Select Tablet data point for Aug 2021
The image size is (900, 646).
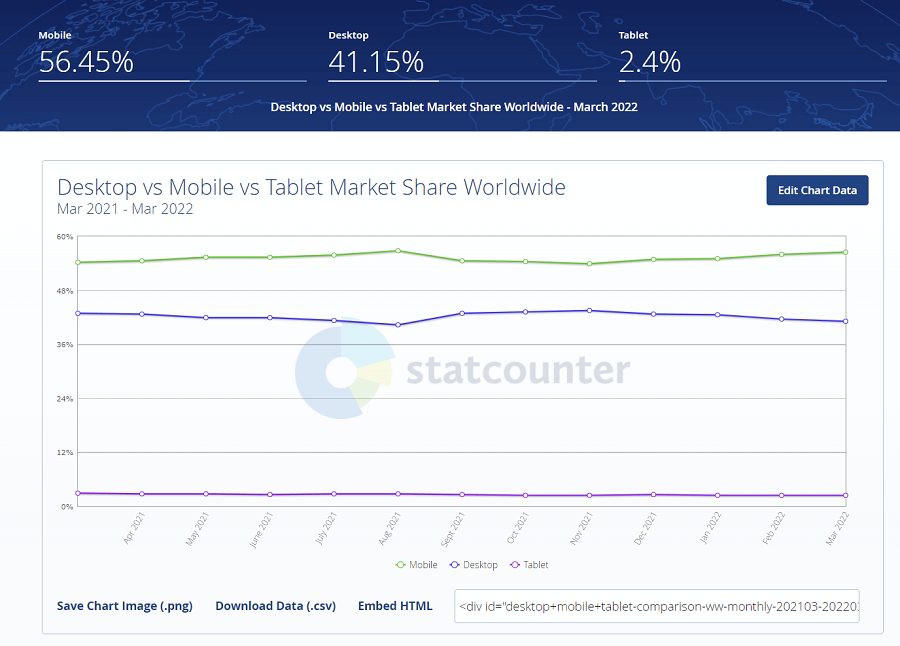click(398, 494)
